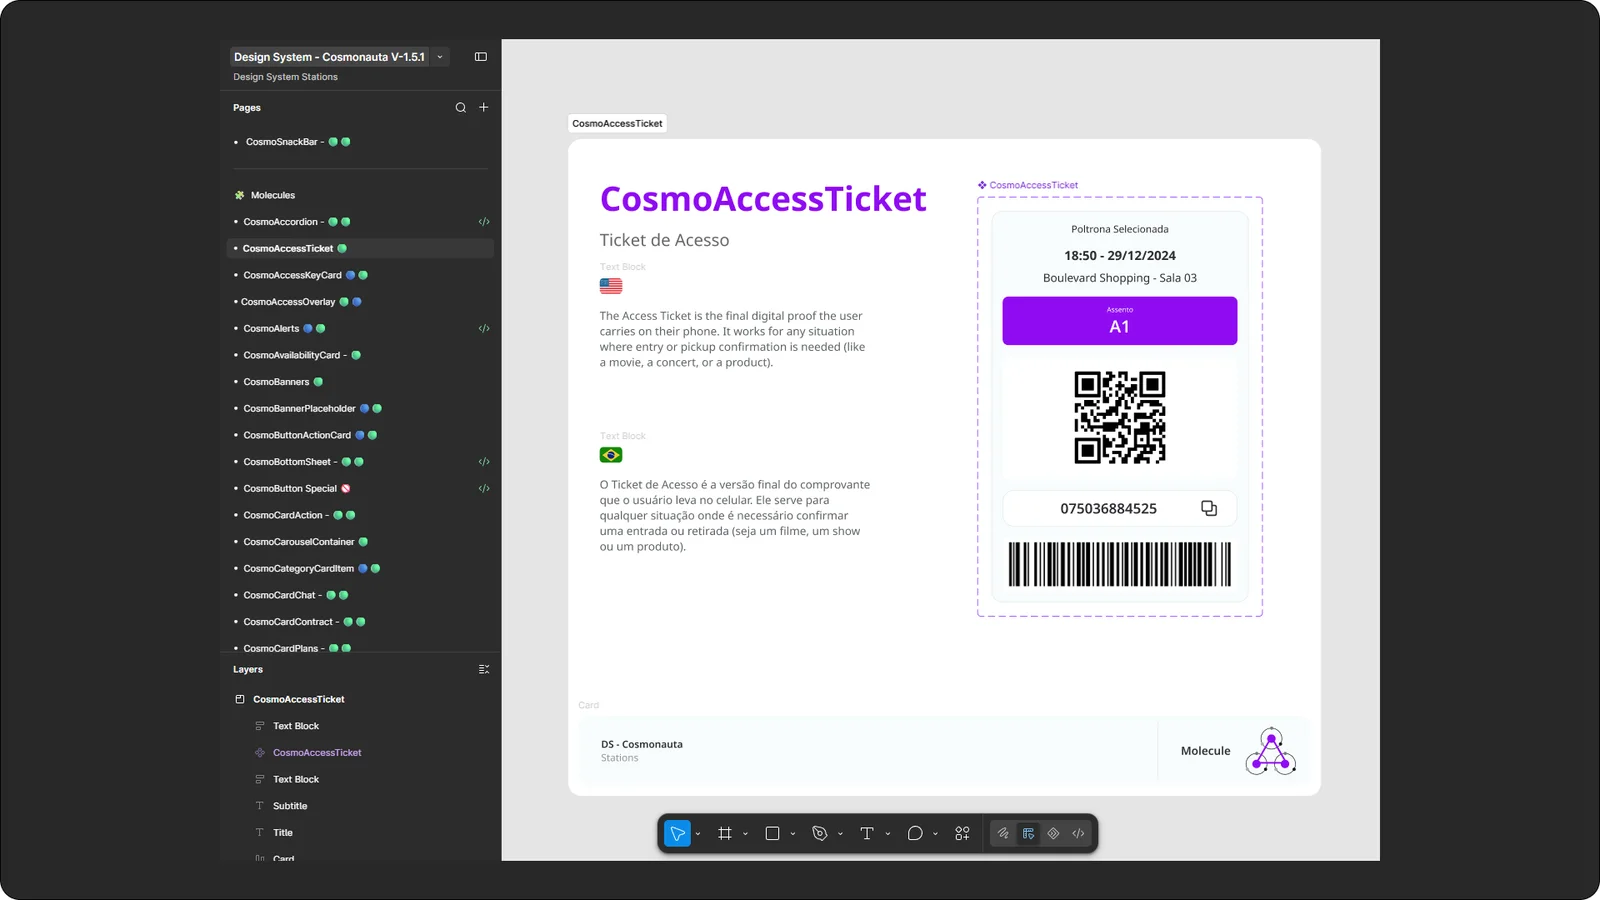This screenshot has width=1600, height=900.
Task: Click the copy icon beside code 075036884525
Action: pos(1209,508)
